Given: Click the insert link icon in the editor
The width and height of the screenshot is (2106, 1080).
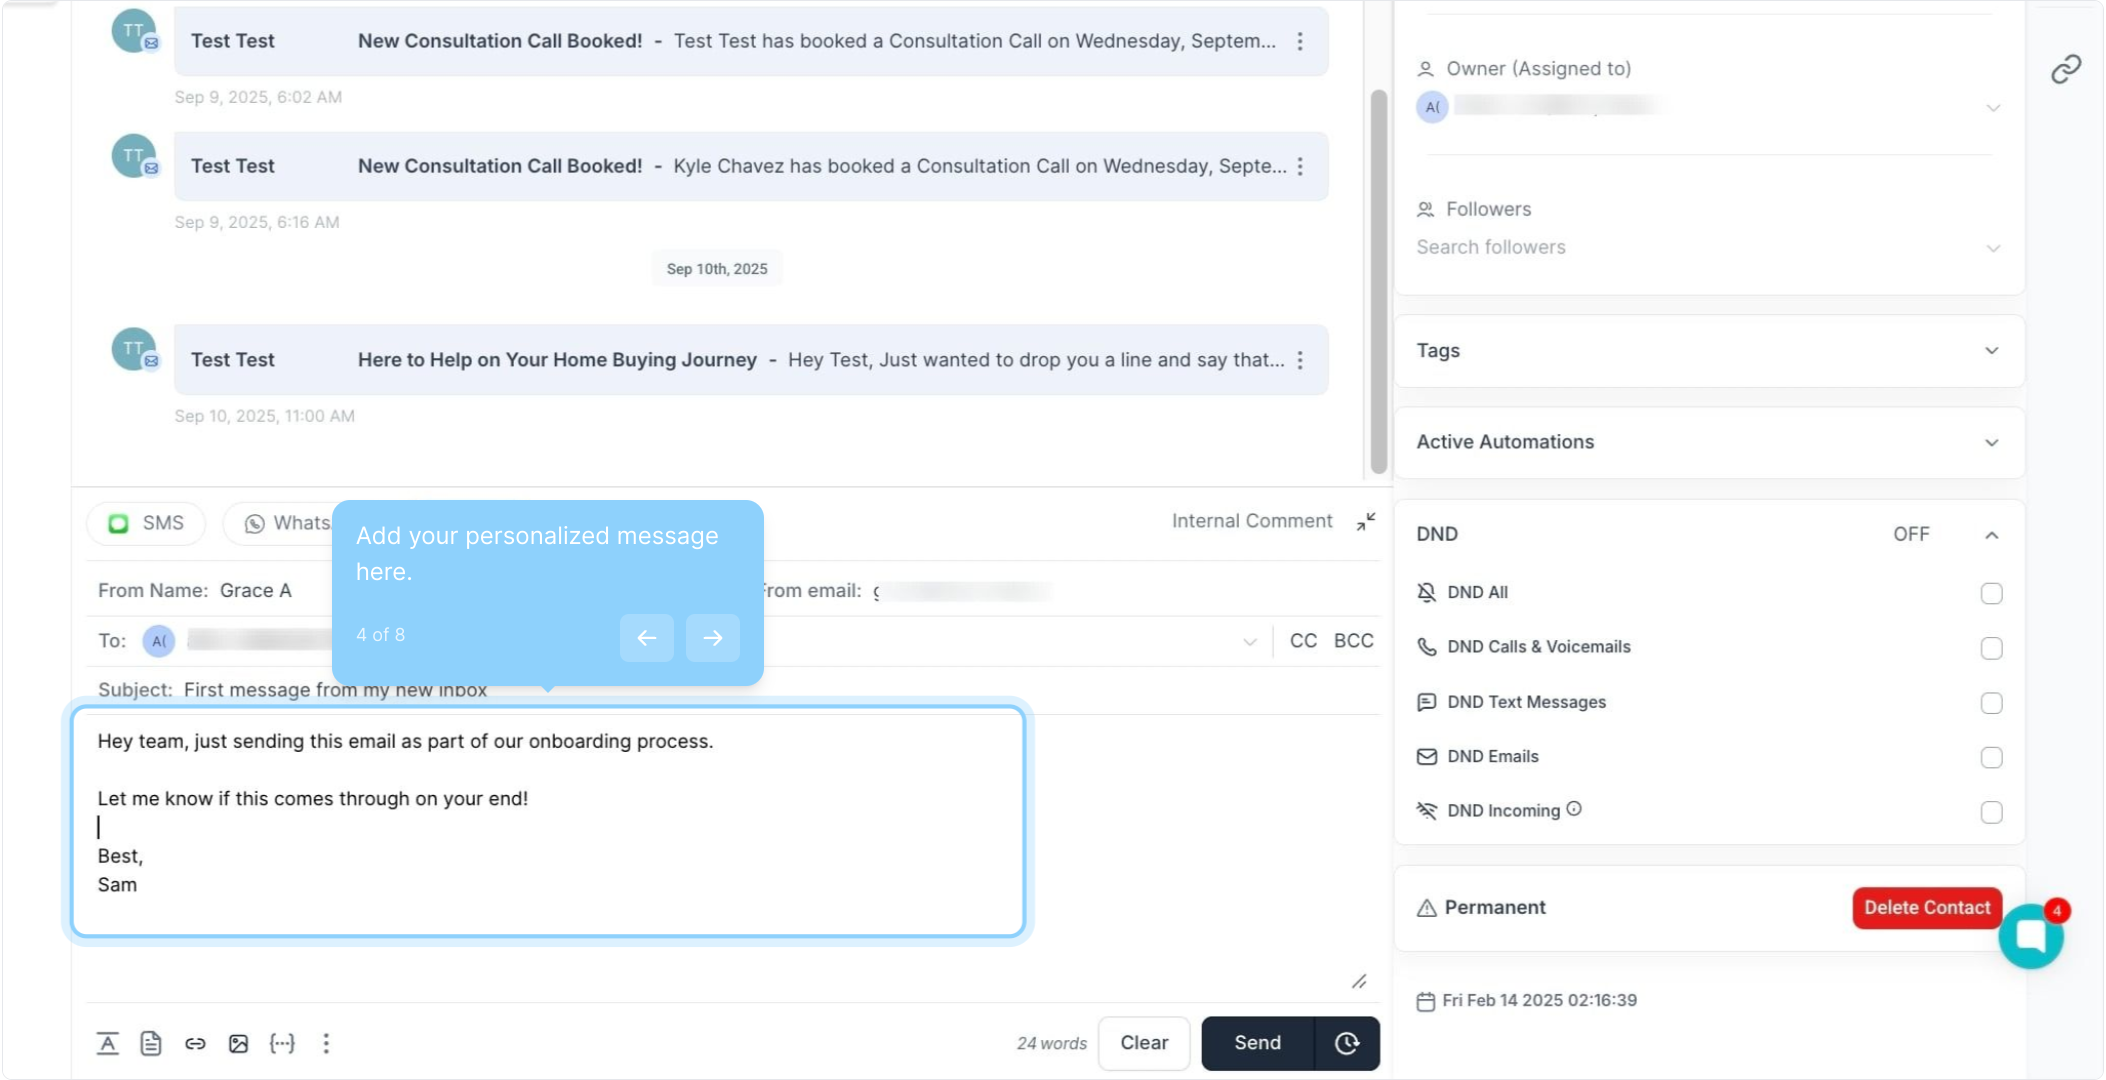Looking at the screenshot, I should 195,1043.
